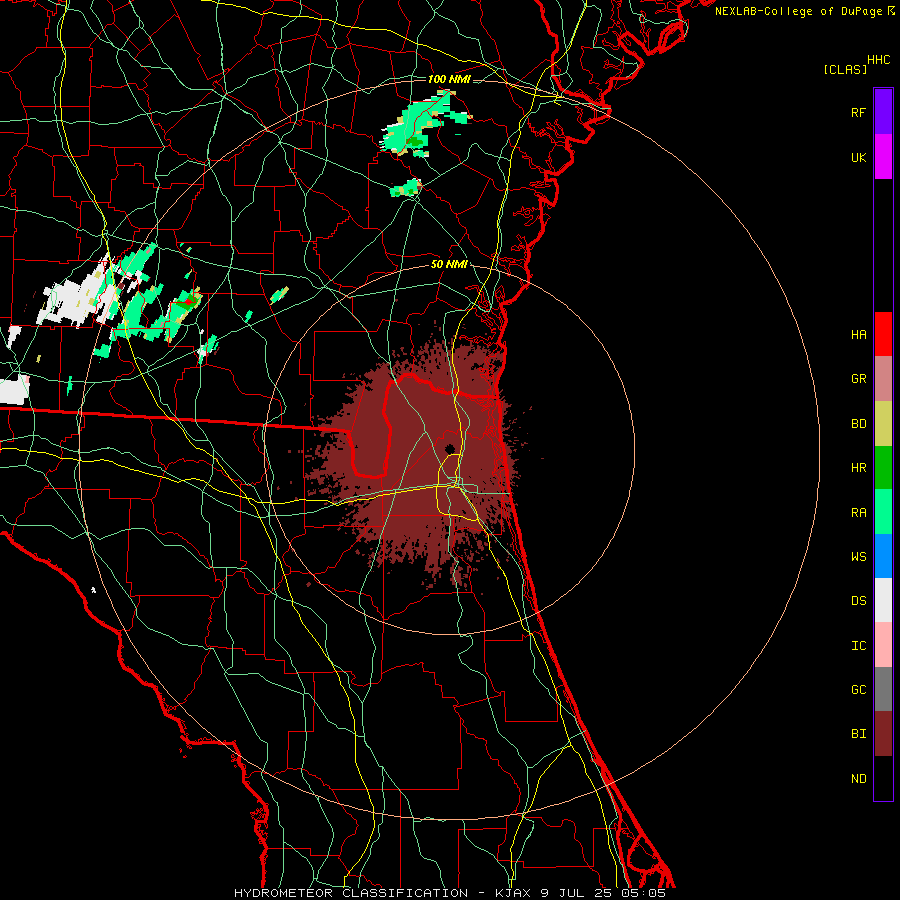Click the KJAX station identifier in caption
Screen dimensions: 900x900
514,893
